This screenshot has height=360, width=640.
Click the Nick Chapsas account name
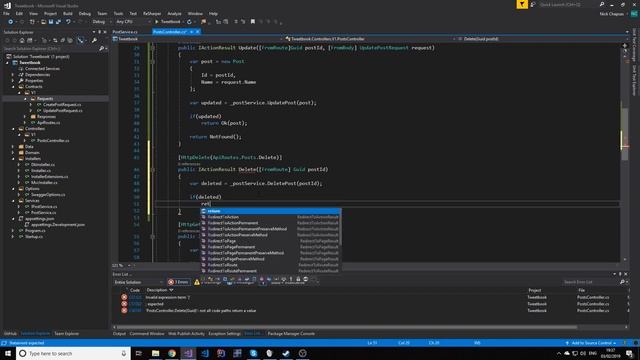(611, 14)
